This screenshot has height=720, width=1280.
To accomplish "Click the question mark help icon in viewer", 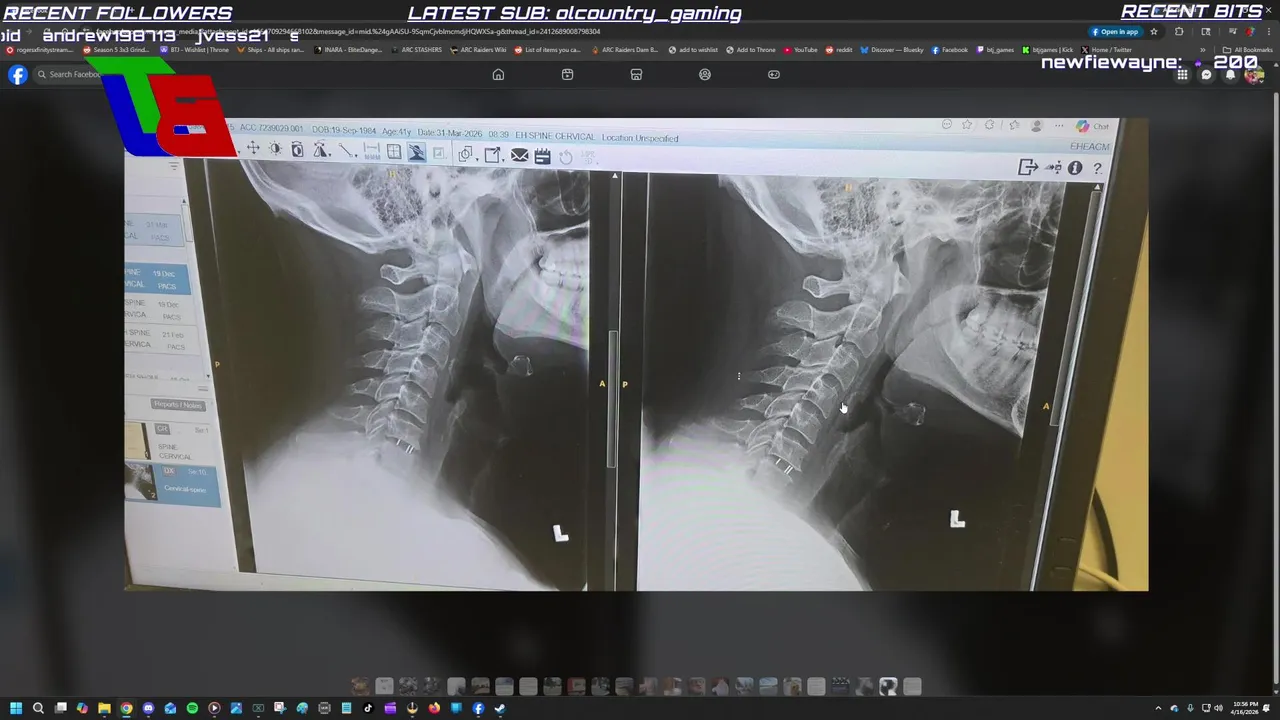I will (x=1098, y=168).
